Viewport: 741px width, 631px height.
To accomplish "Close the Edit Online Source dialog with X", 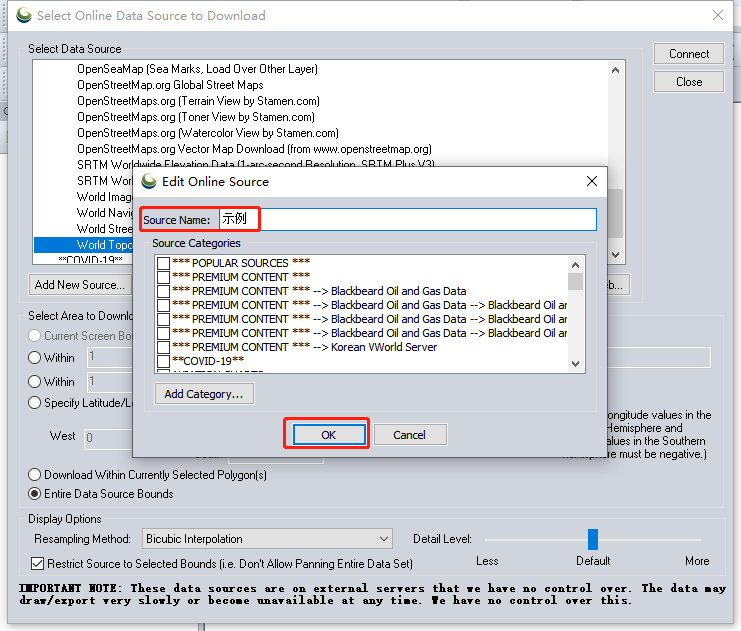I will point(592,181).
